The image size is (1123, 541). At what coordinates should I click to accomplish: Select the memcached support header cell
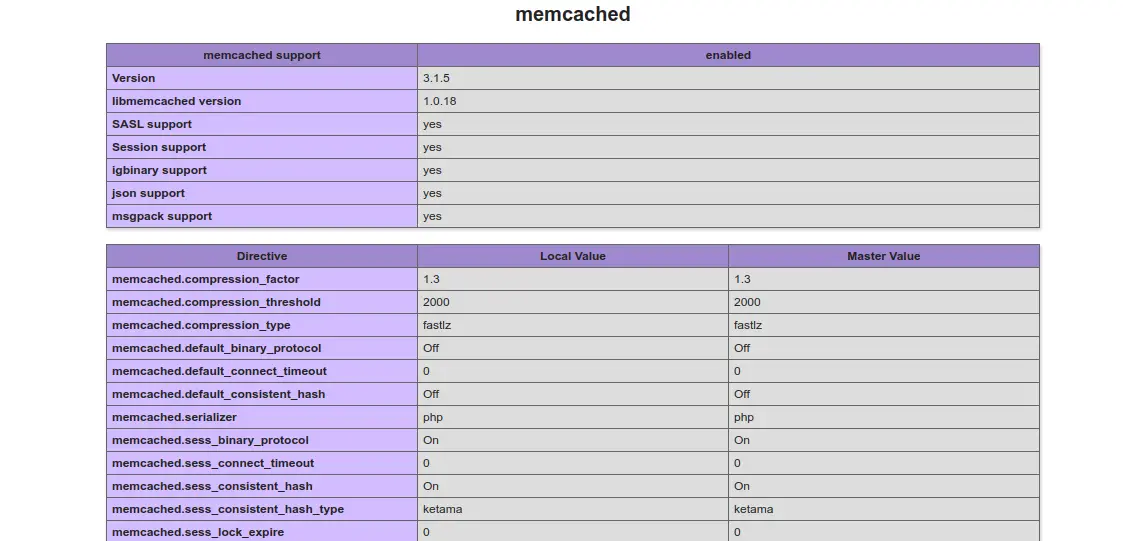pos(262,55)
